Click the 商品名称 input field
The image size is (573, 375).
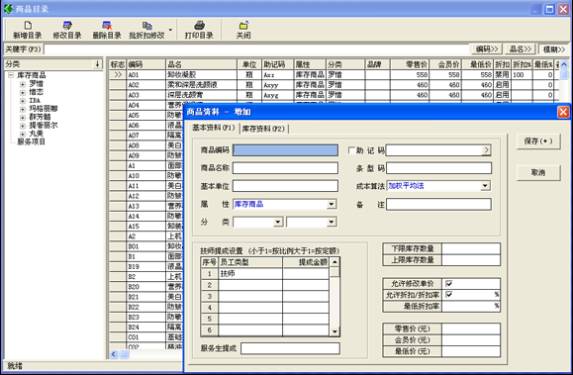(285, 168)
